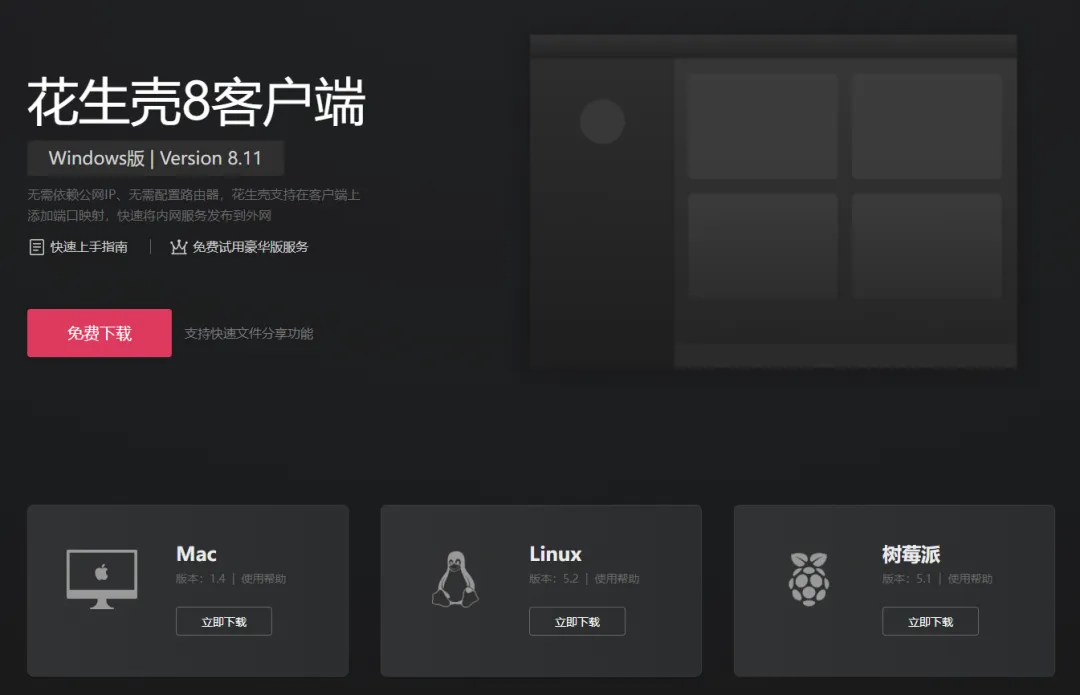Click the Mac card title
The image size is (1080, 695).
click(x=196, y=554)
